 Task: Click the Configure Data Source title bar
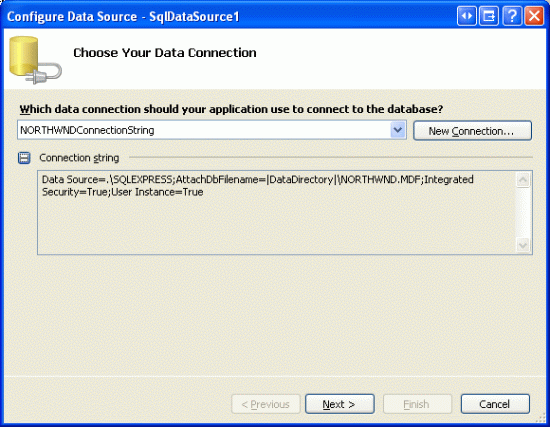(228, 16)
